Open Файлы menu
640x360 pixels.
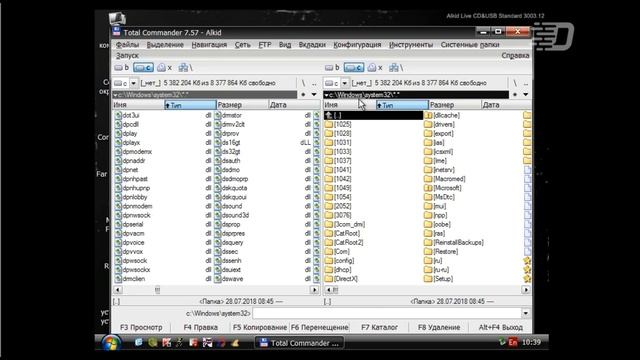click(x=127, y=45)
